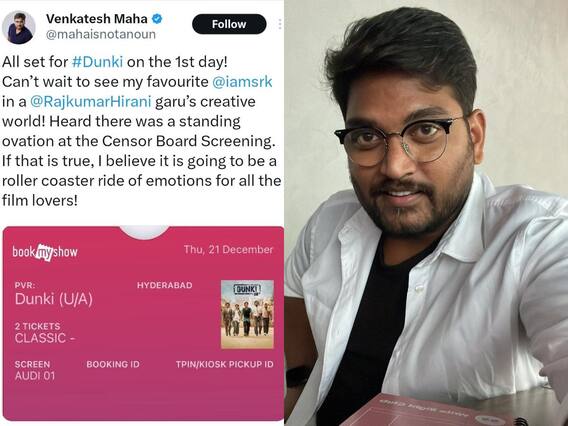
Task: Click the @mahaisnotanoun handle
Action: point(101,34)
